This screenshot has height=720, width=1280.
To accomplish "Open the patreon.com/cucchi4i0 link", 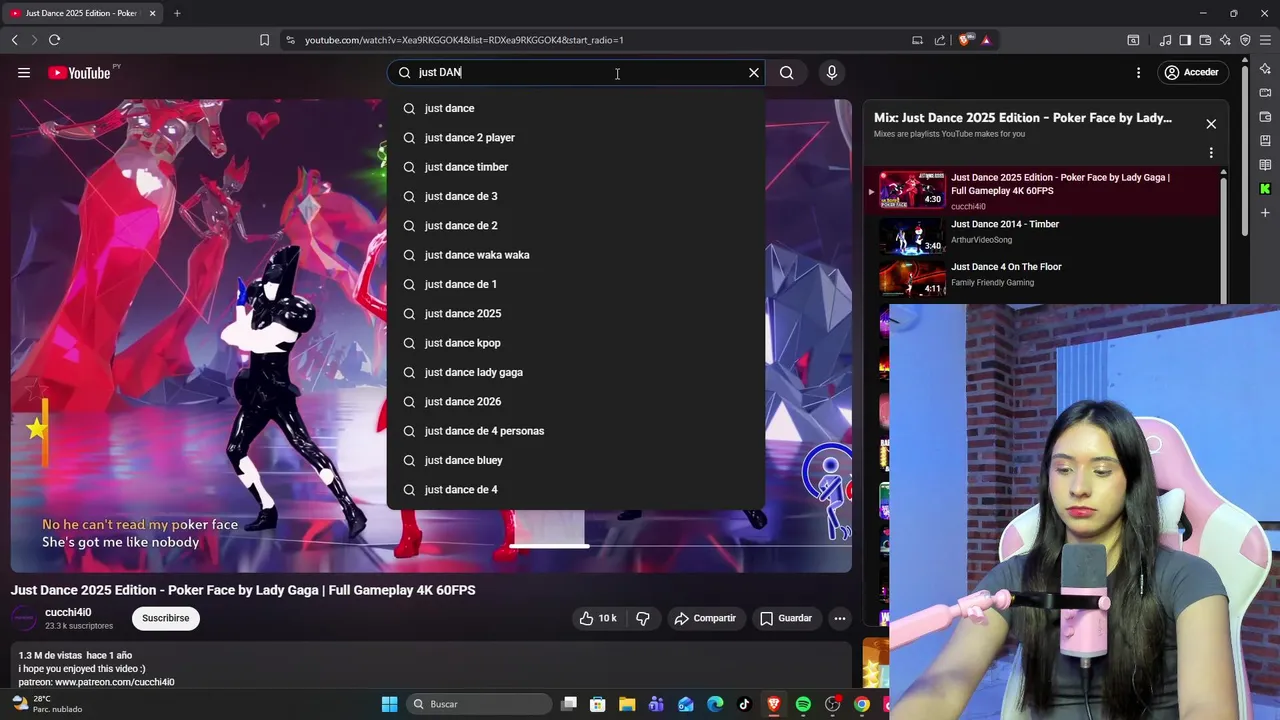I will 115,682.
